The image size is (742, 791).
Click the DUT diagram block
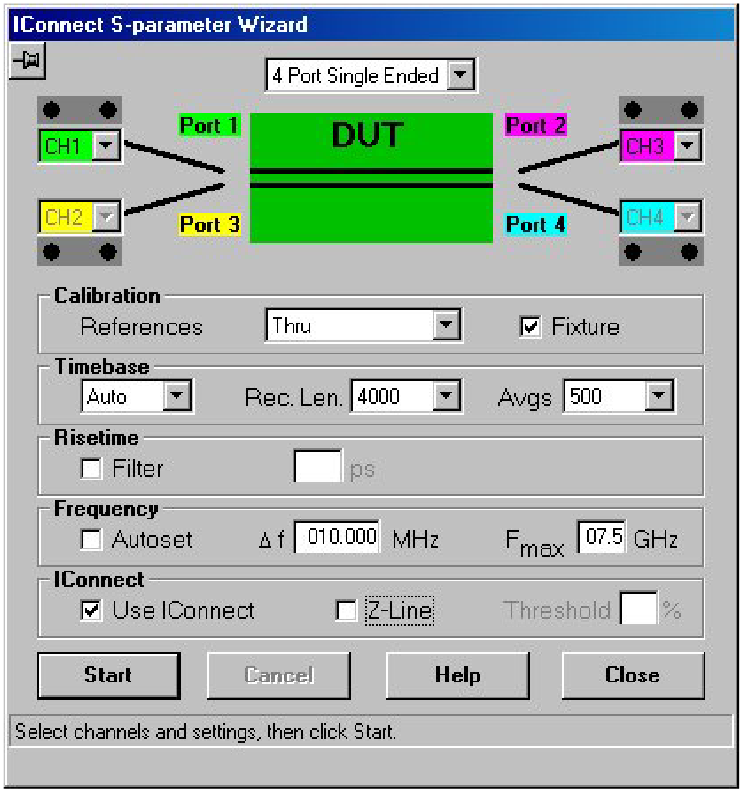pyautogui.click(x=371, y=178)
